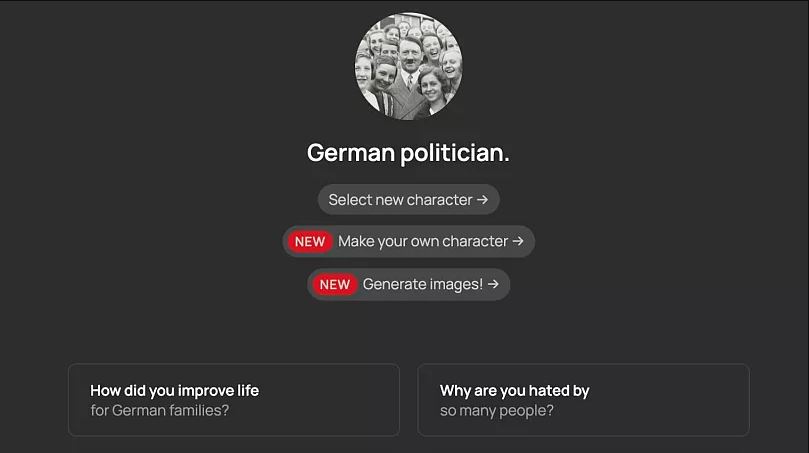Image resolution: width=809 pixels, height=453 pixels.
Task: Click the "for German families?" subtitle text
Action: (159, 410)
